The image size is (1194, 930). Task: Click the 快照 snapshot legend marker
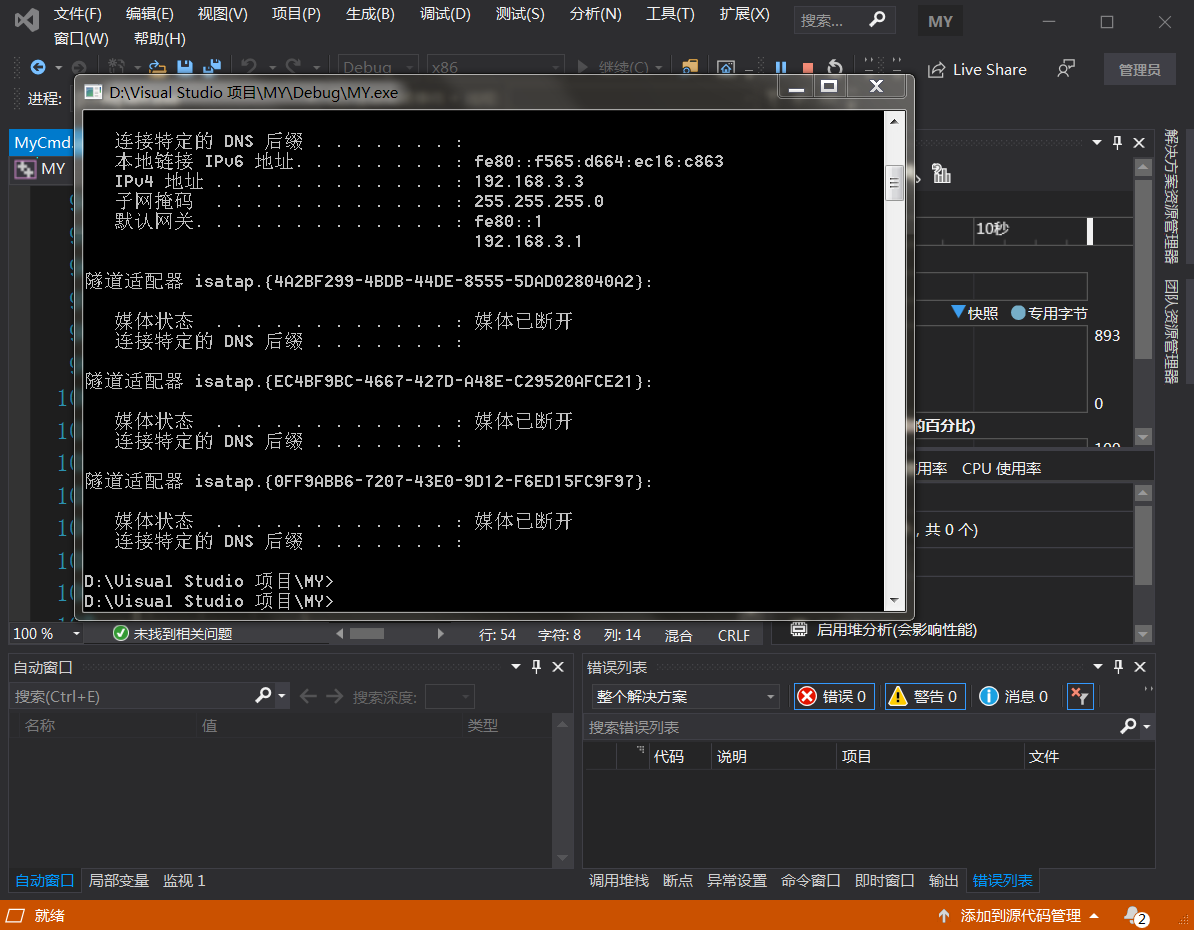pos(959,312)
